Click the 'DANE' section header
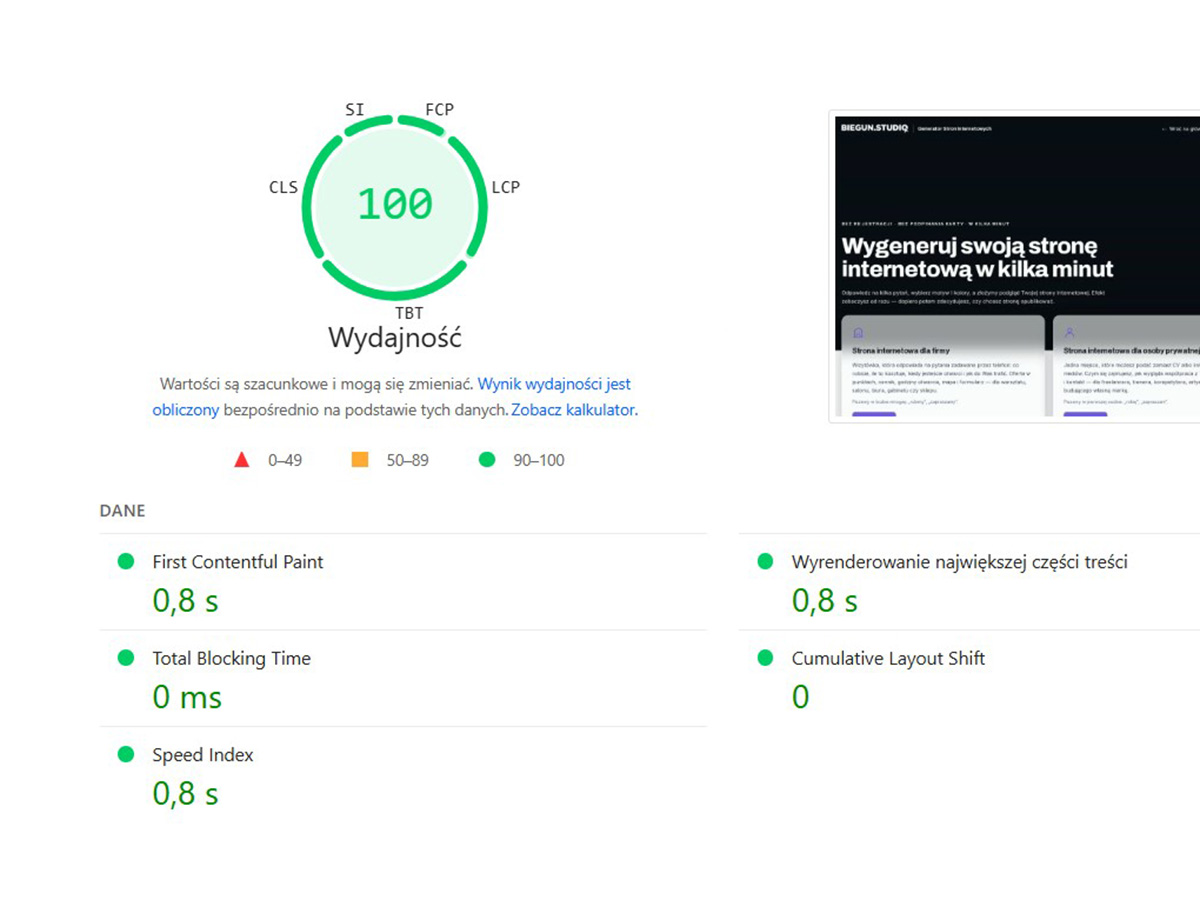 123,511
